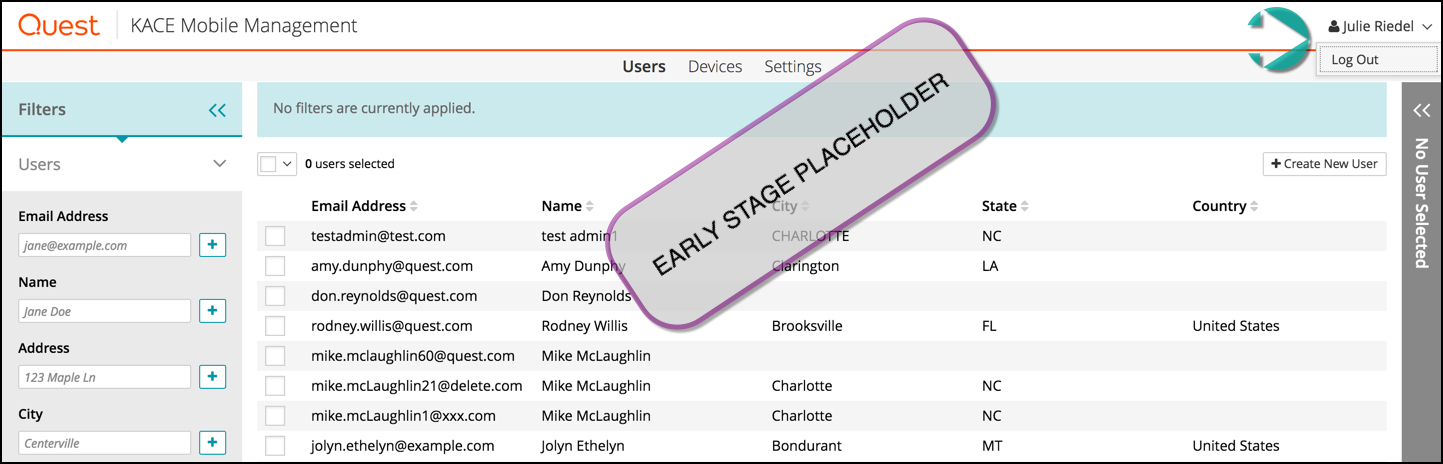Choose Log Out from the user menu
This screenshot has height=464, width=1443.
pos(1355,60)
